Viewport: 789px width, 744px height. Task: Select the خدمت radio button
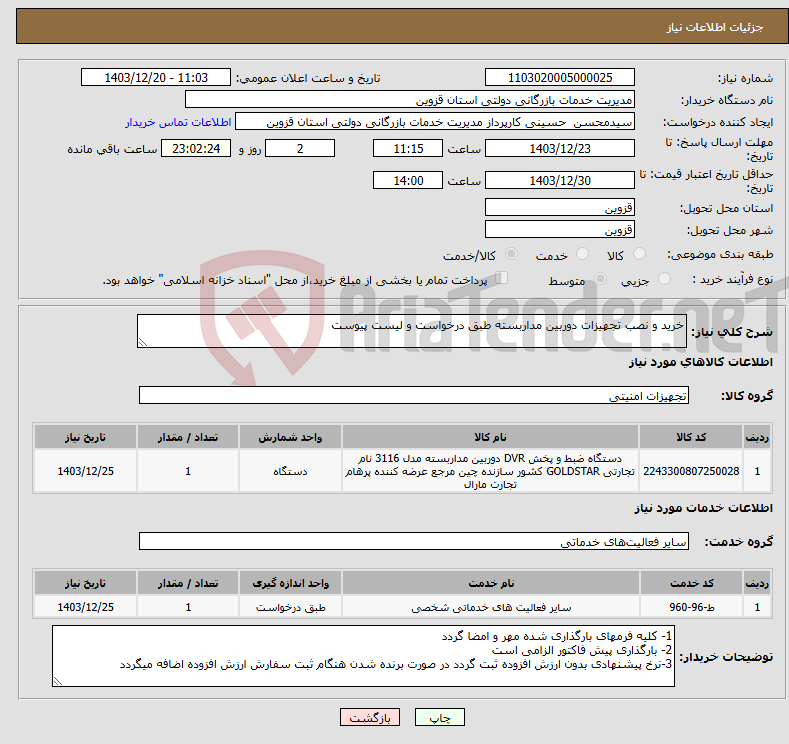tap(582, 254)
